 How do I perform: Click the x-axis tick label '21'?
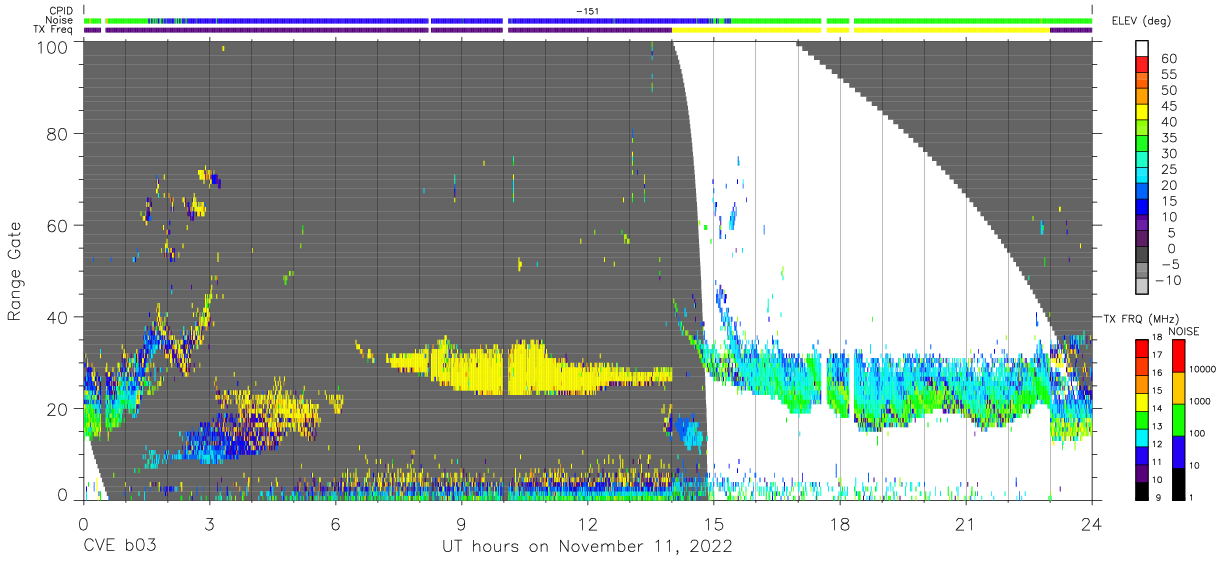click(x=965, y=523)
